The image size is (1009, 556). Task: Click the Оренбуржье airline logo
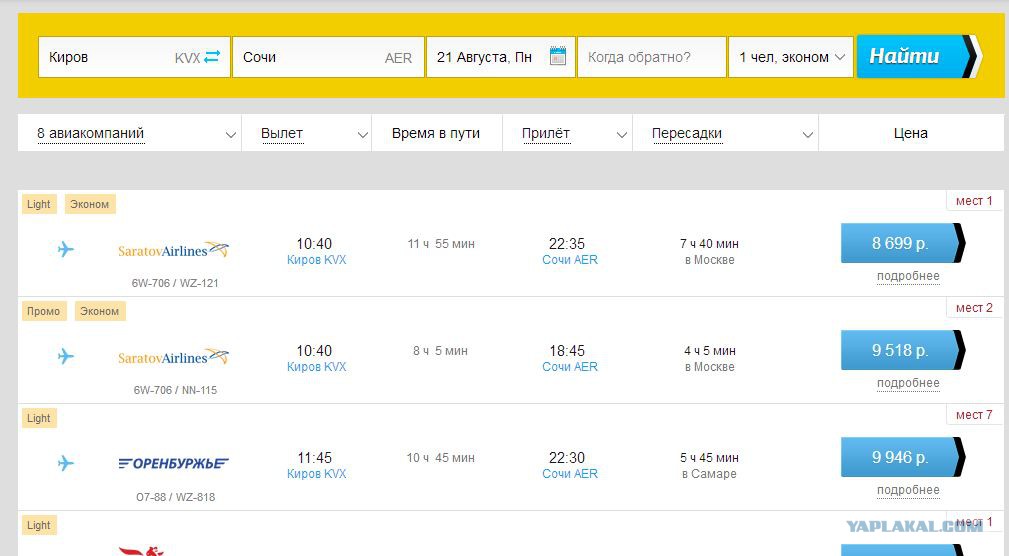tap(174, 463)
